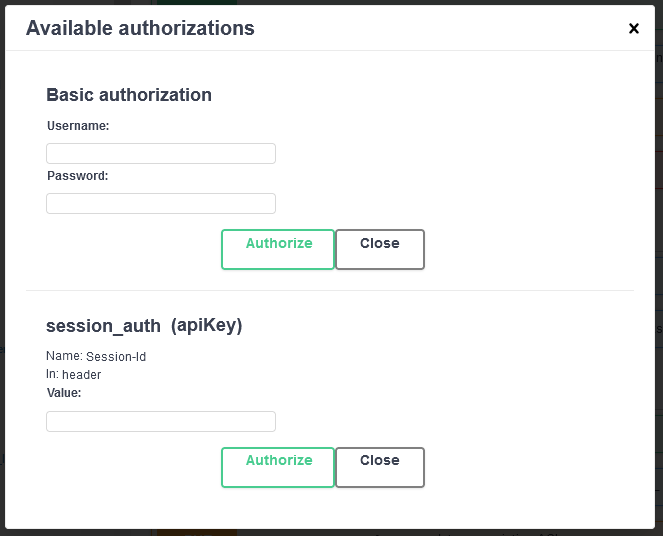Select the Session-Id name value text
The width and height of the screenshot is (663, 536).
(x=116, y=356)
